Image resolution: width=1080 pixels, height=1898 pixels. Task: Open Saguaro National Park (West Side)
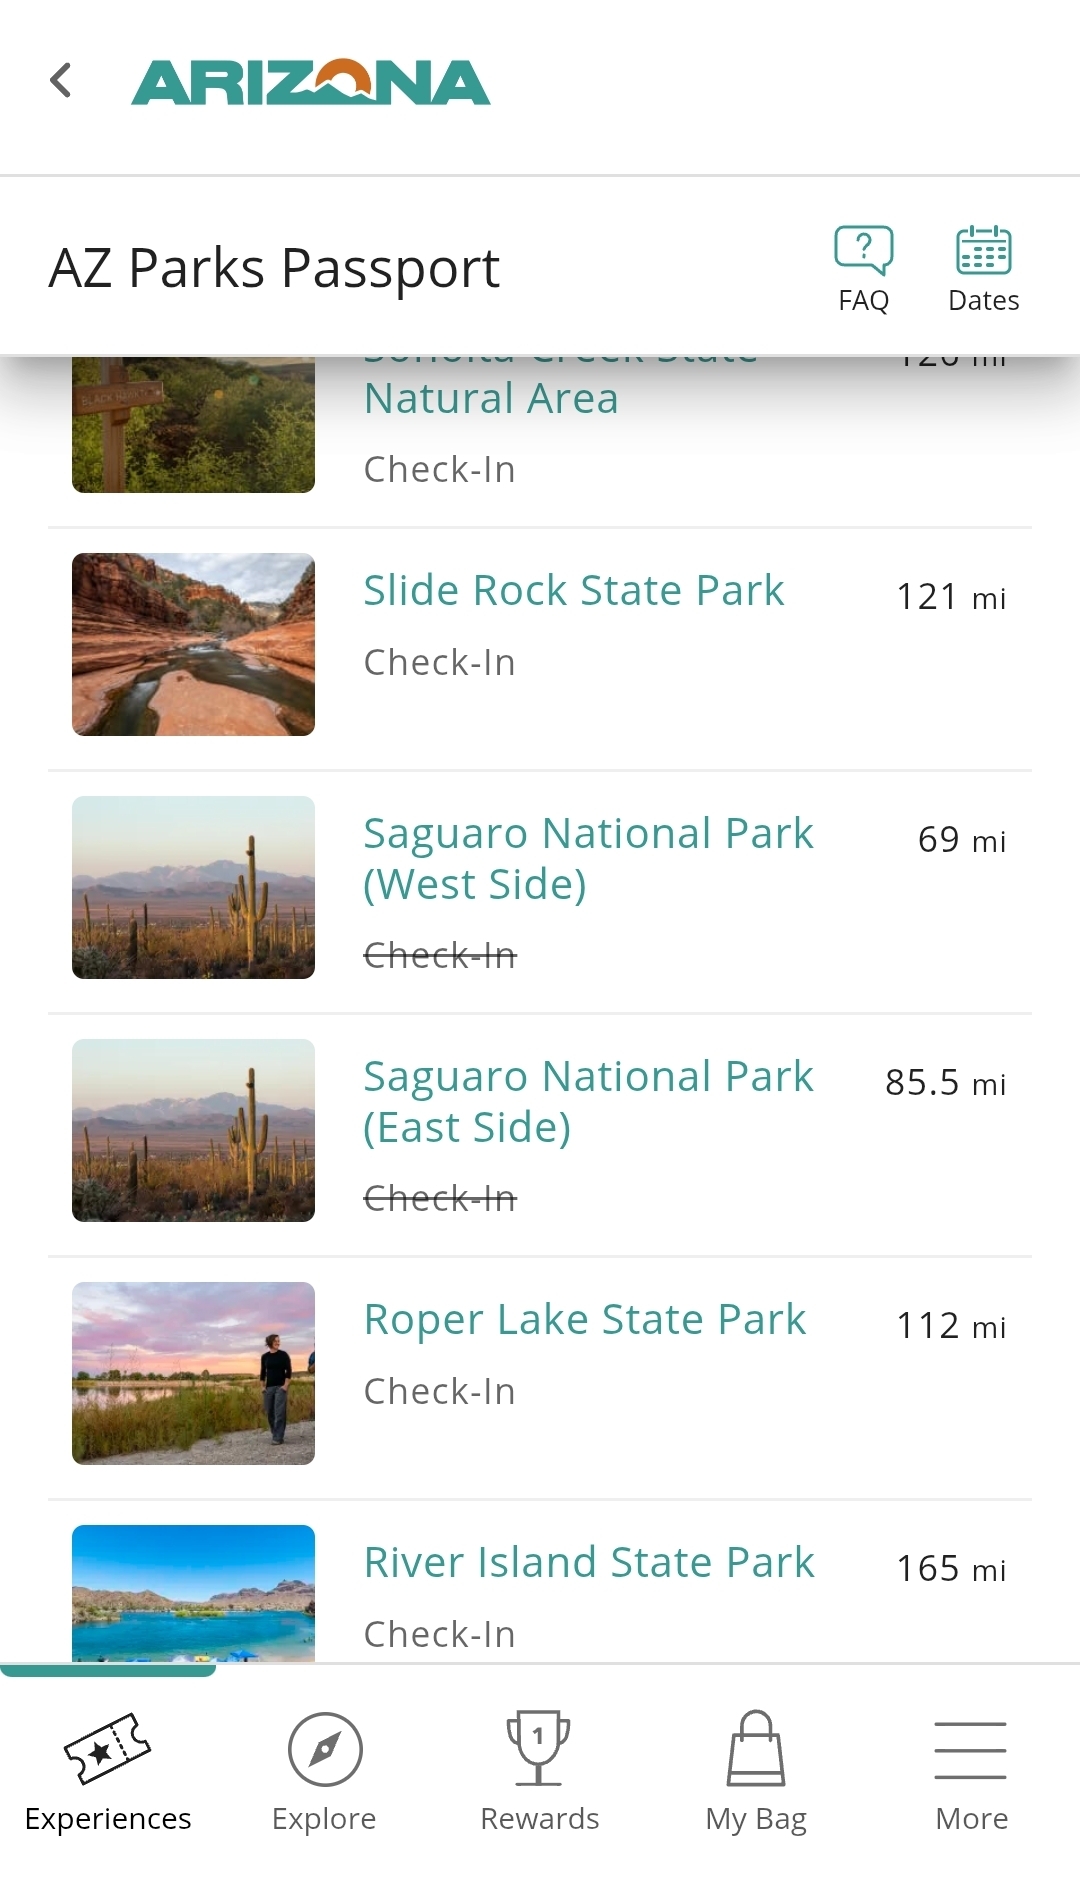[x=588, y=858]
